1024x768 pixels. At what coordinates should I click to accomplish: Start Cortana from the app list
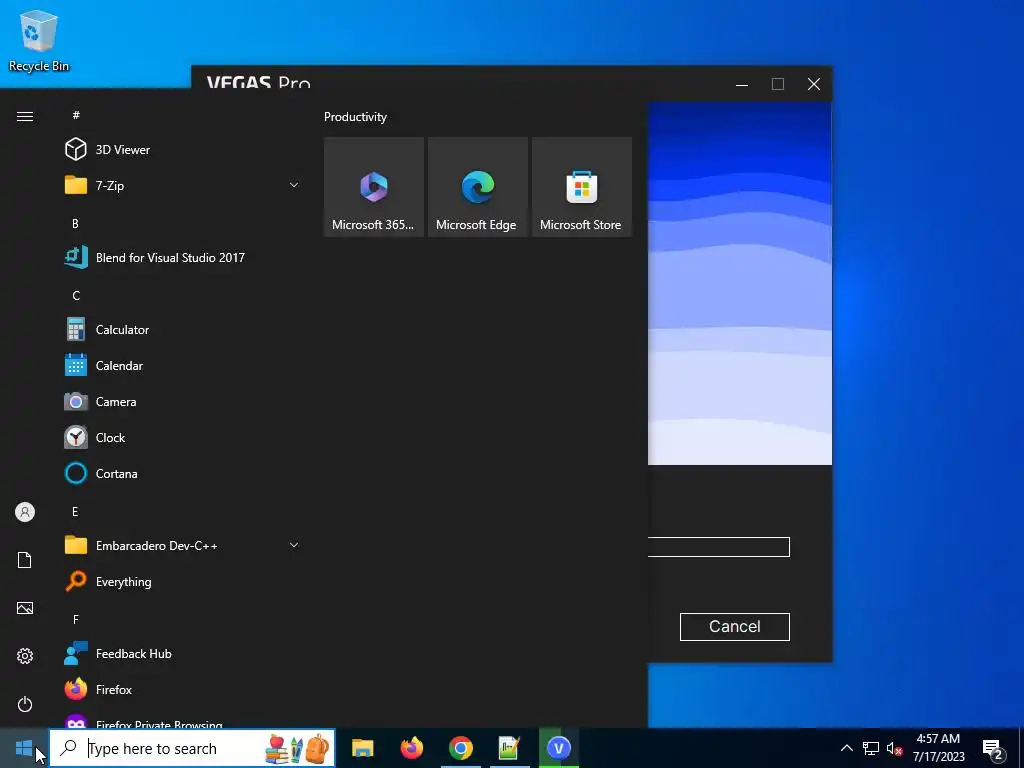coord(182,473)
